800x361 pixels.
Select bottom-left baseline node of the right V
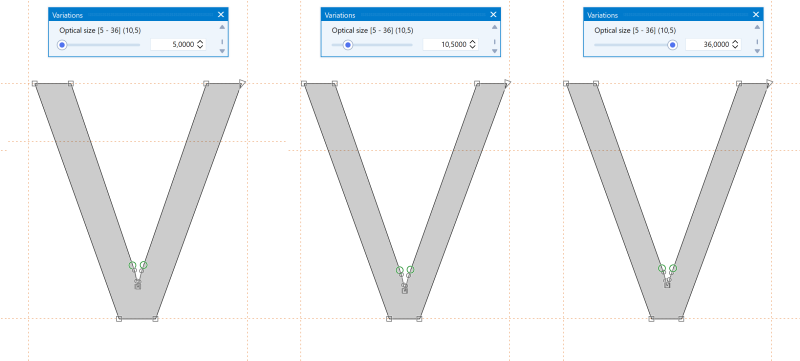click(651, 319)
